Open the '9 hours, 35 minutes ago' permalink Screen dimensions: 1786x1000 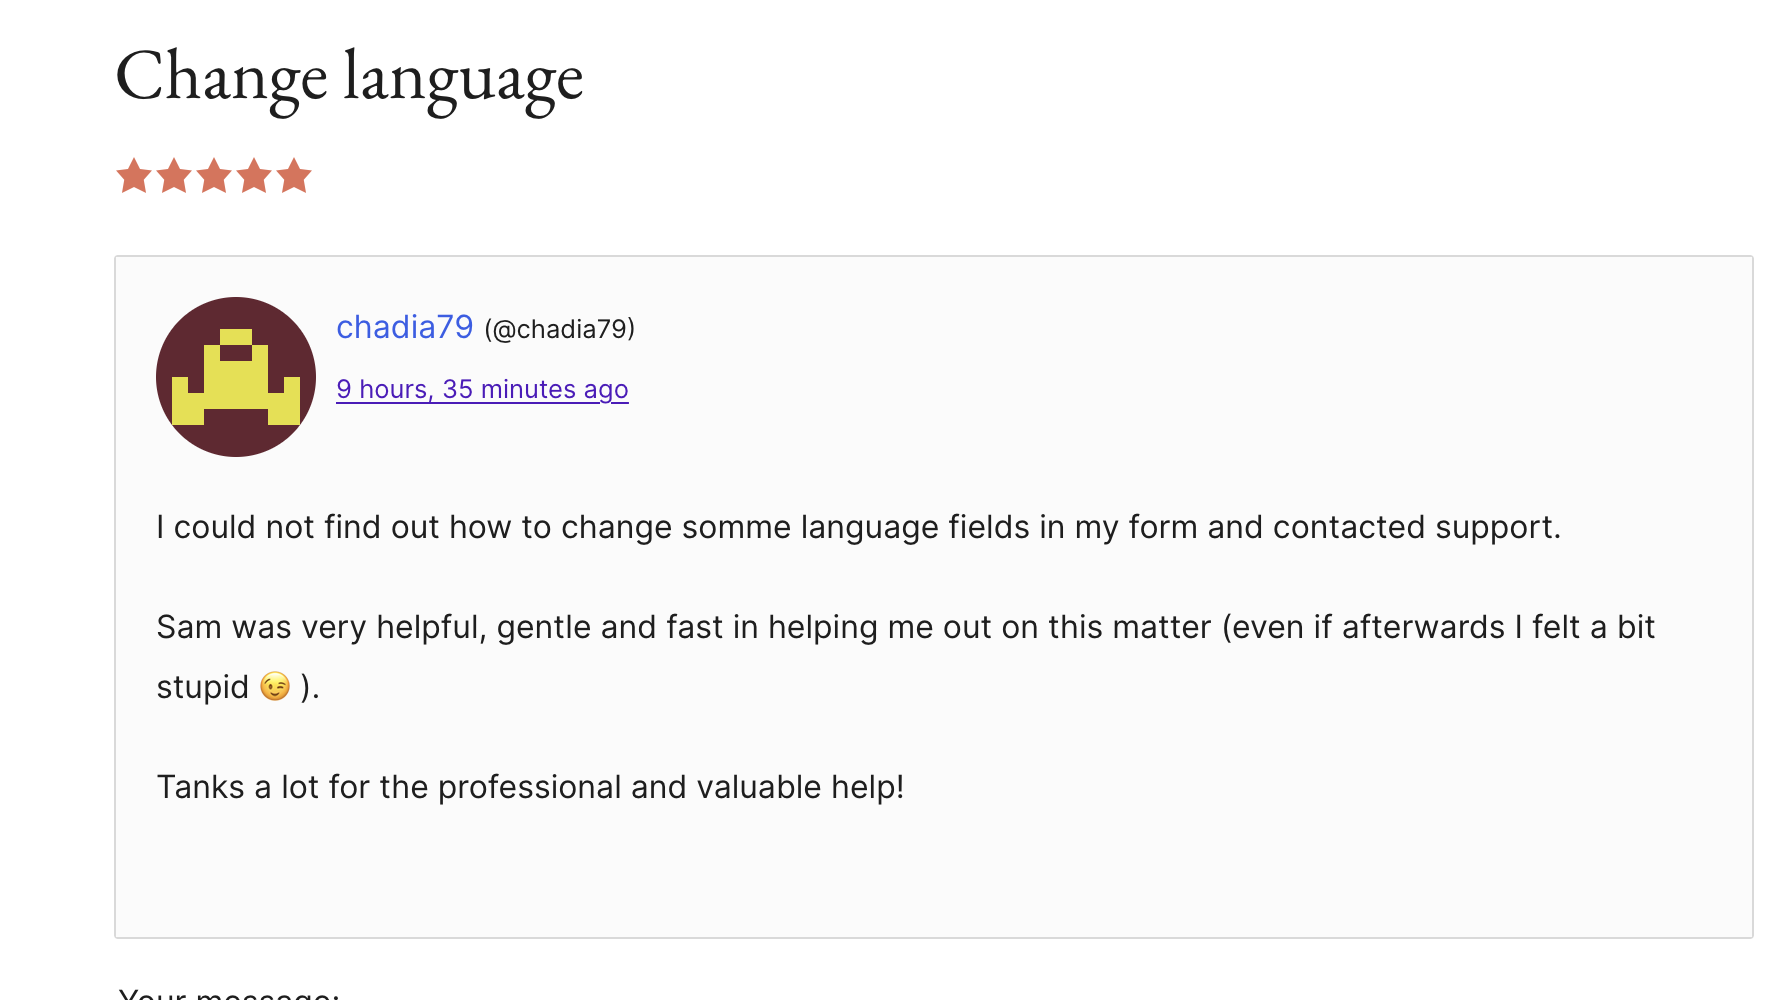482,389
